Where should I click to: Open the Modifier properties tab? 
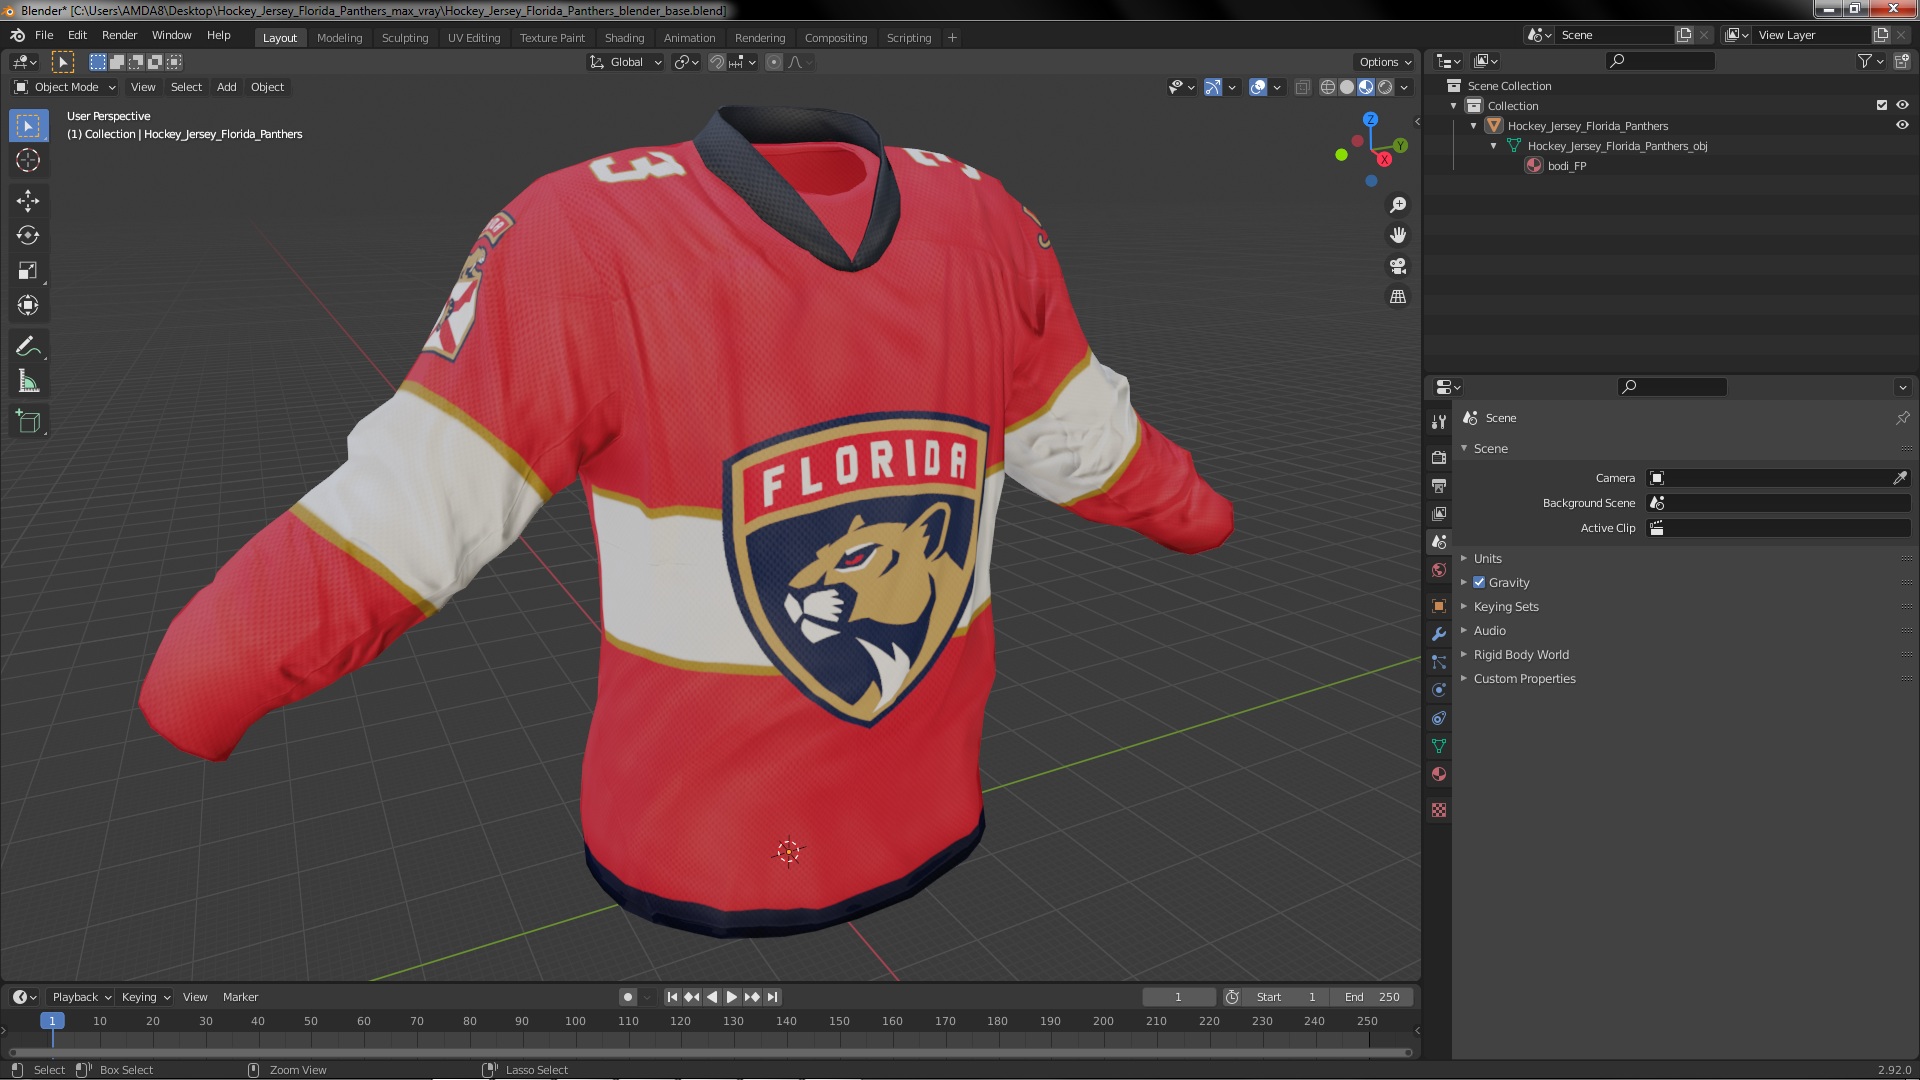tap(1439, 634)
